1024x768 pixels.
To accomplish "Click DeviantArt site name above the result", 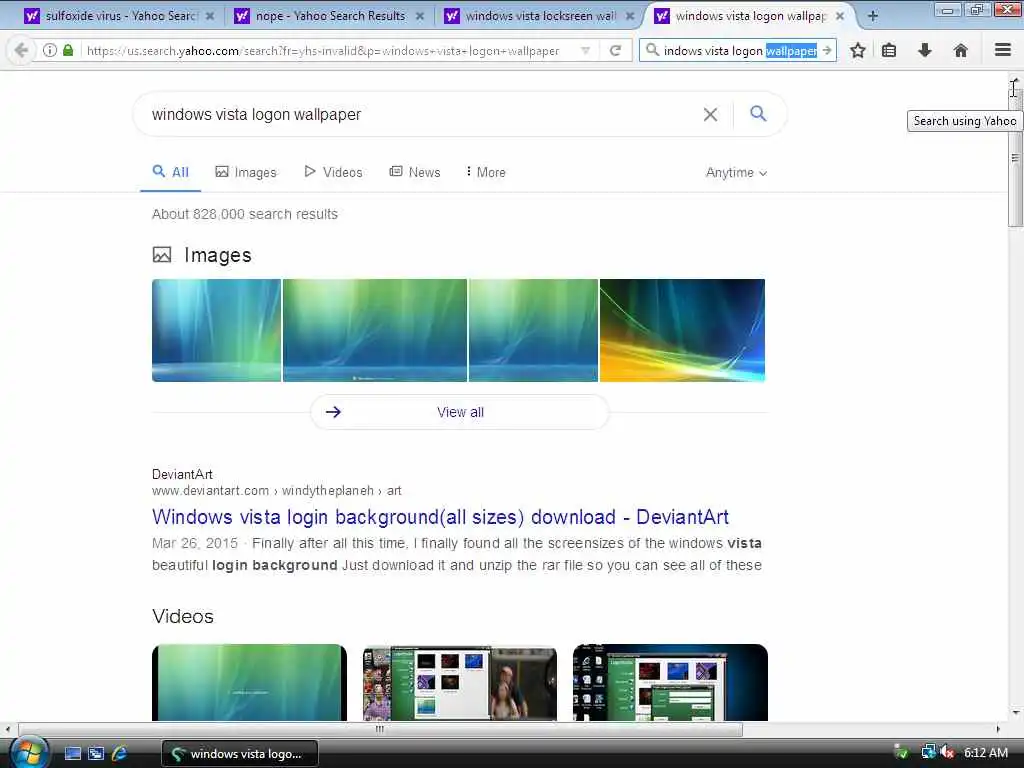I will pos(182,475).
